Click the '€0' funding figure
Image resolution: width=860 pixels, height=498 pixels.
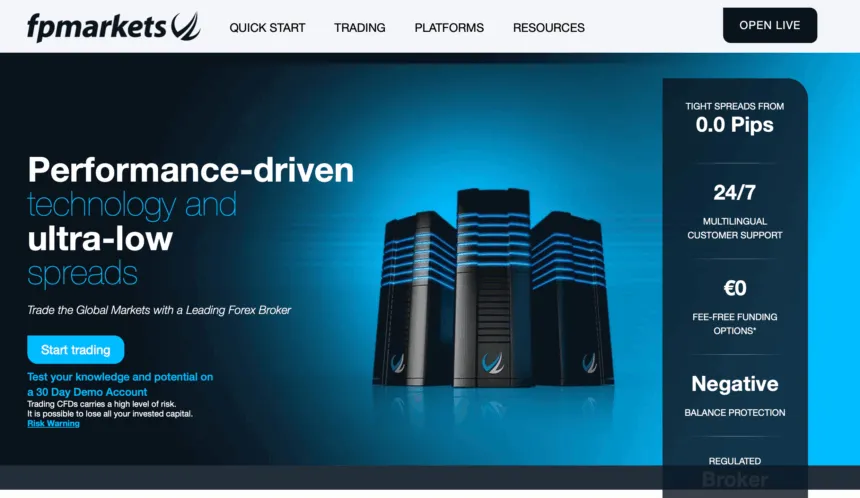point(734,288)
